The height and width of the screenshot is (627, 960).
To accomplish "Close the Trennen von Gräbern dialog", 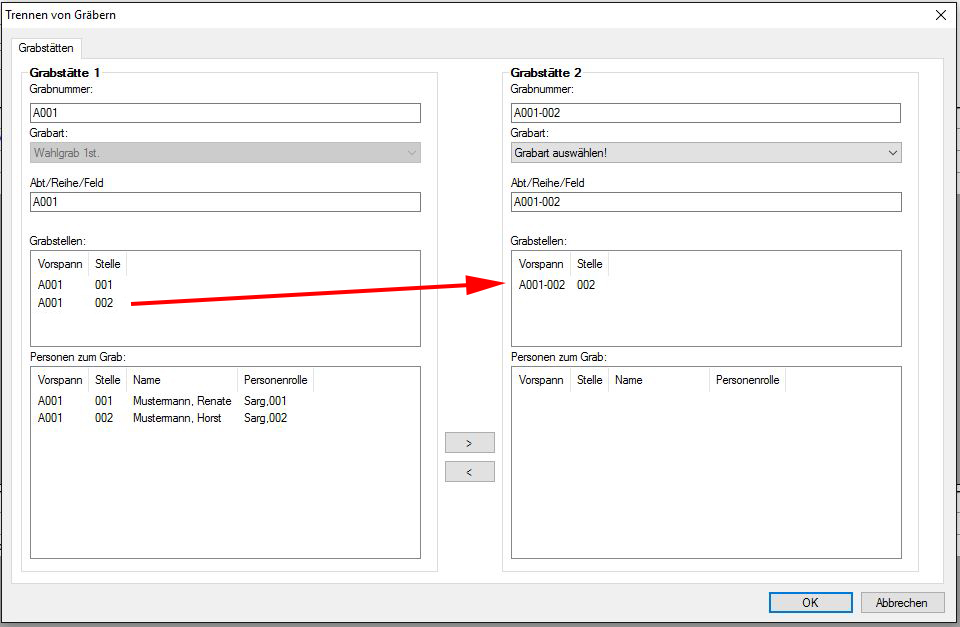I will click(x=940, y=15).
